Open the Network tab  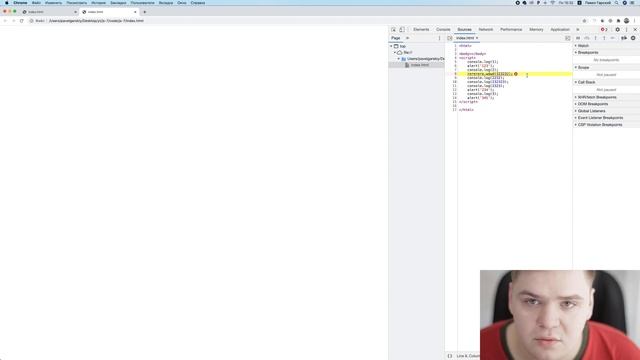(486, 29)
